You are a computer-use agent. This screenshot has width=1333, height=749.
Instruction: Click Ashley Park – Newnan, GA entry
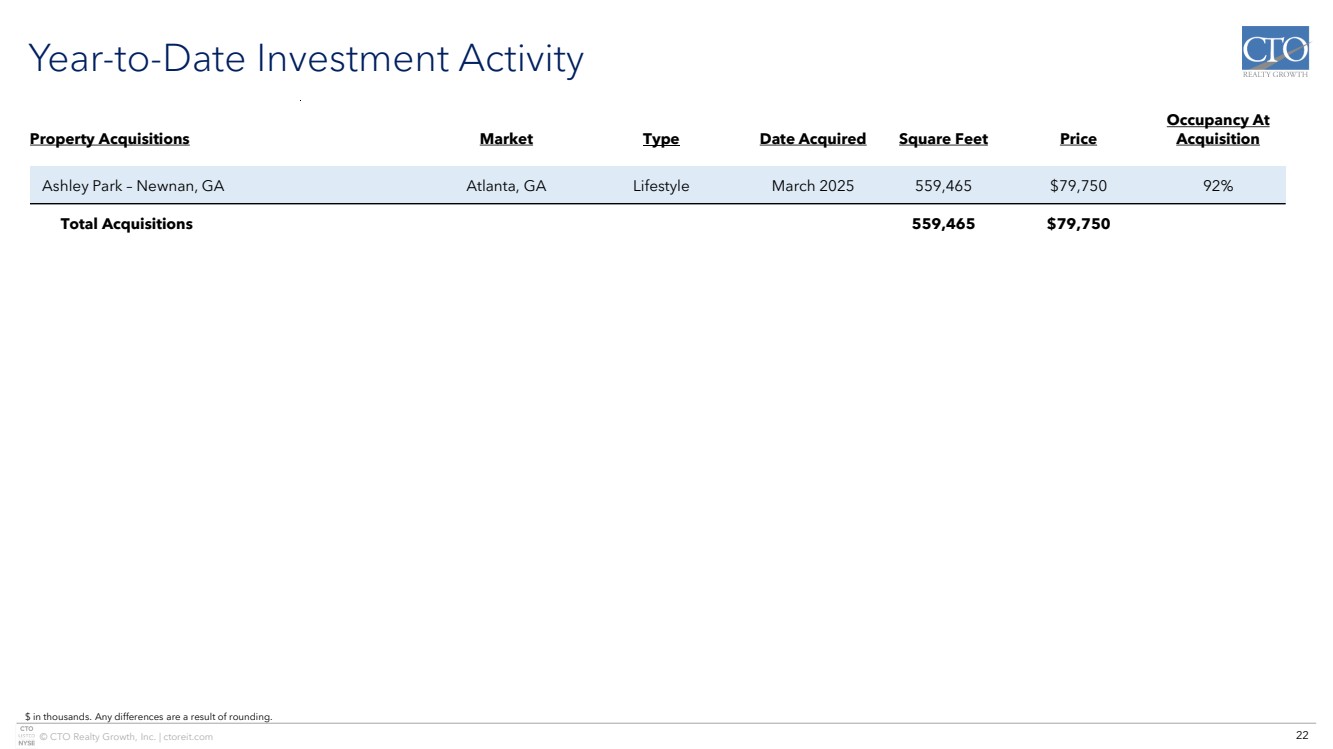133,186
